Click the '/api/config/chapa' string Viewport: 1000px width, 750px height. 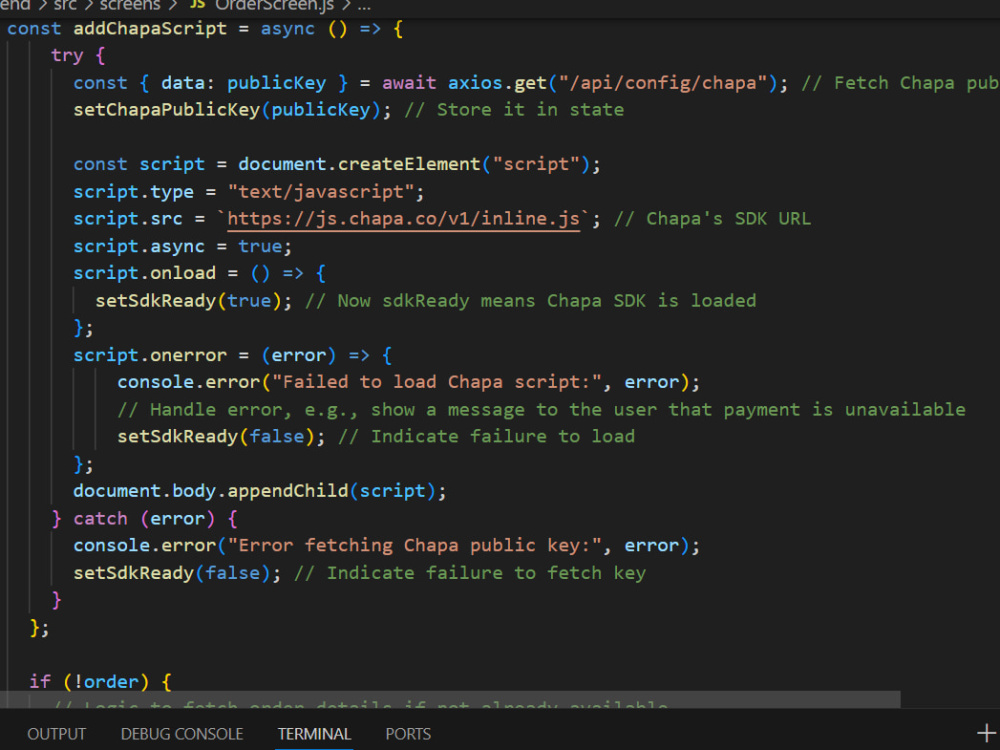coord(663,83)
